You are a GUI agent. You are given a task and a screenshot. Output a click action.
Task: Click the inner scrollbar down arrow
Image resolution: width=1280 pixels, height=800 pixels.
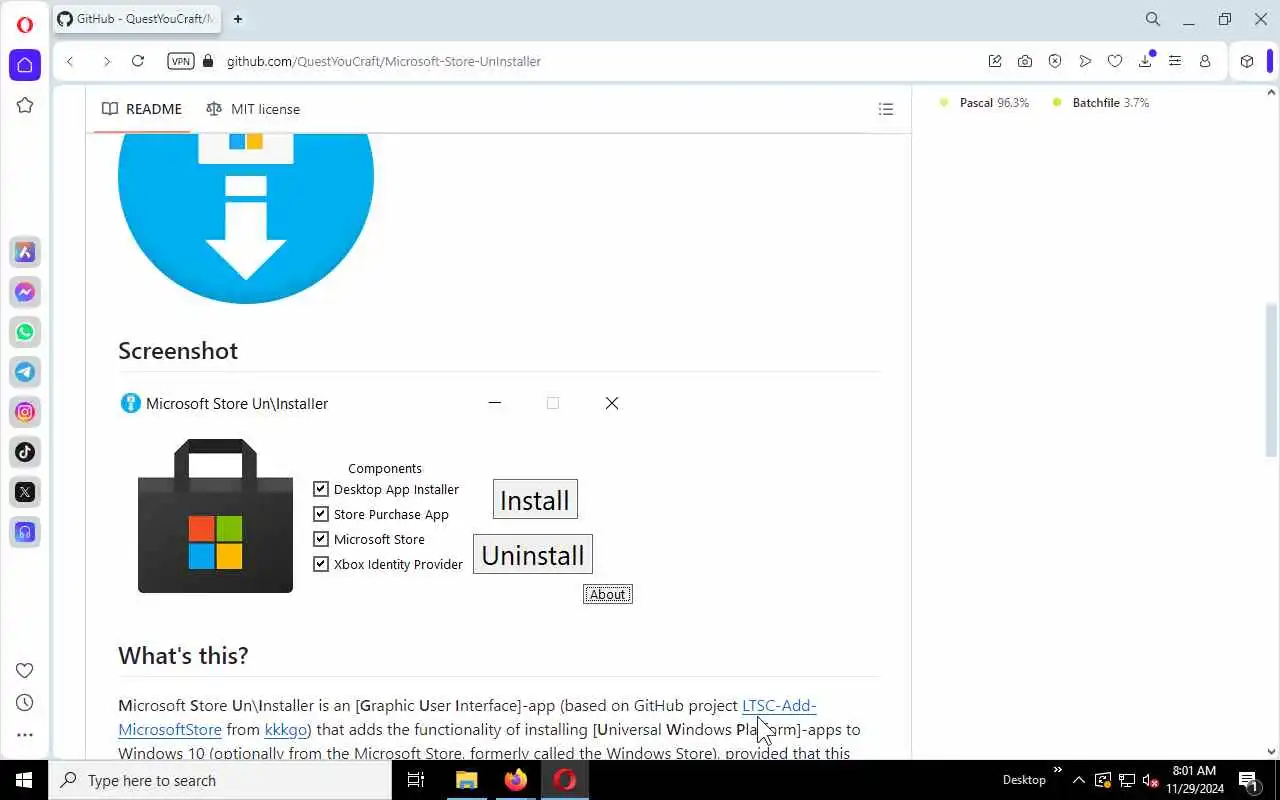pos(1272,751)
